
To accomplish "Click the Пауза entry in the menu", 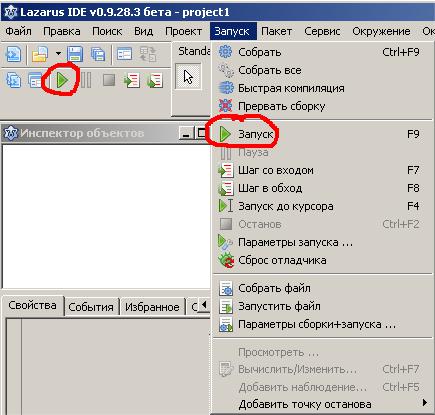I will click(323, 152).
